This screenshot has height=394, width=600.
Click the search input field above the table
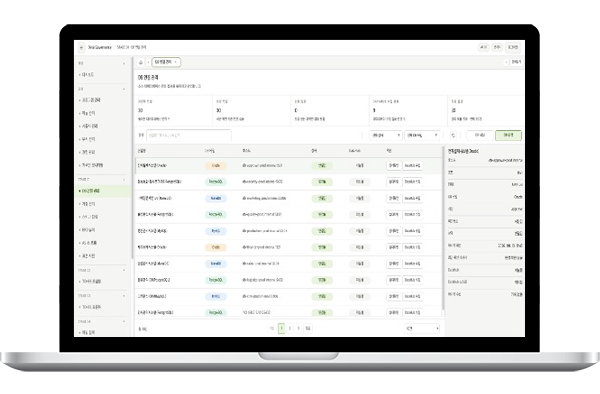click(x=189, y=135)
